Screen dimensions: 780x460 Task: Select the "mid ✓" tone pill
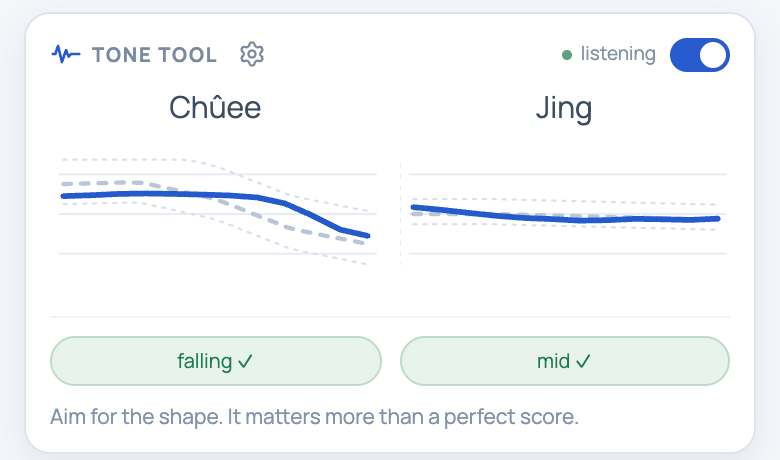tap(565, 361)
